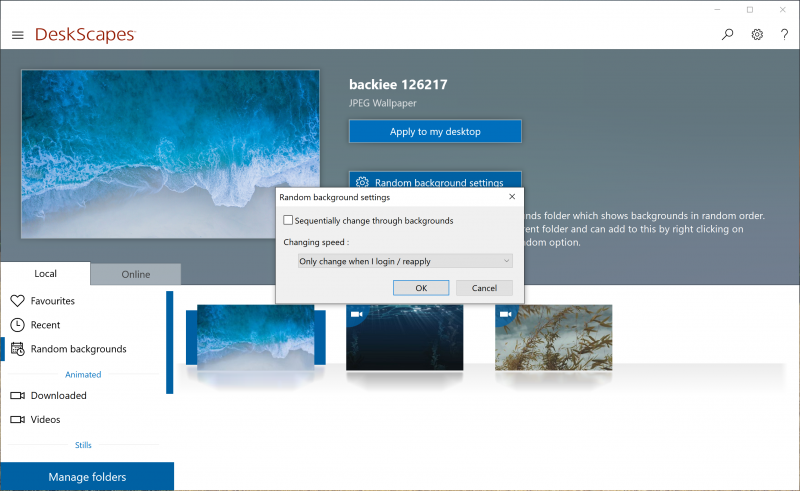Click the Animated section header
Viewport: 800px width, 491px height.
tap(83, 374)
